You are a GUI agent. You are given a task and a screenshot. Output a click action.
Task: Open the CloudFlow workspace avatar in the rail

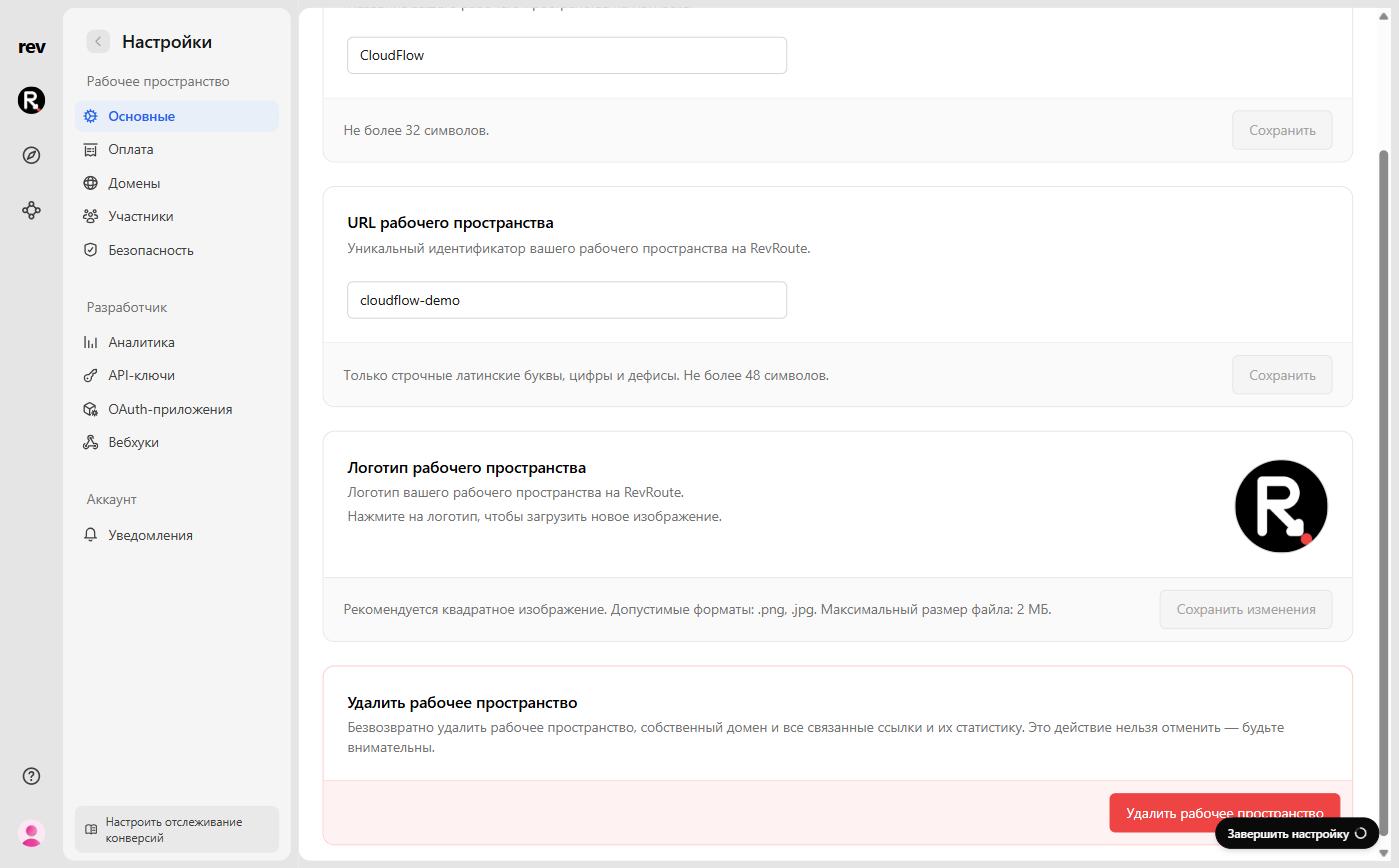32,100
